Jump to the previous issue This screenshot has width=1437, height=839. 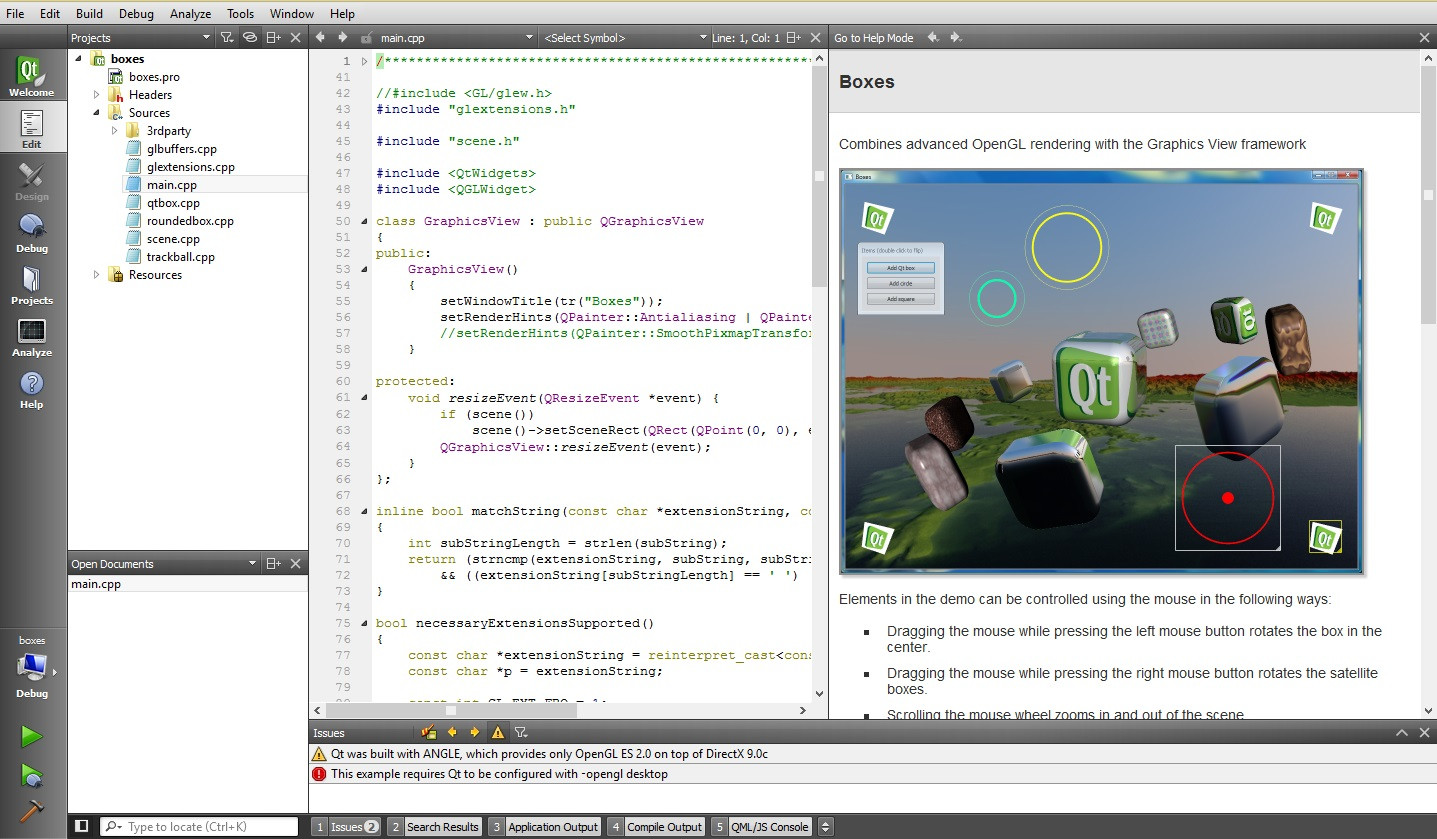click(452, 733)
